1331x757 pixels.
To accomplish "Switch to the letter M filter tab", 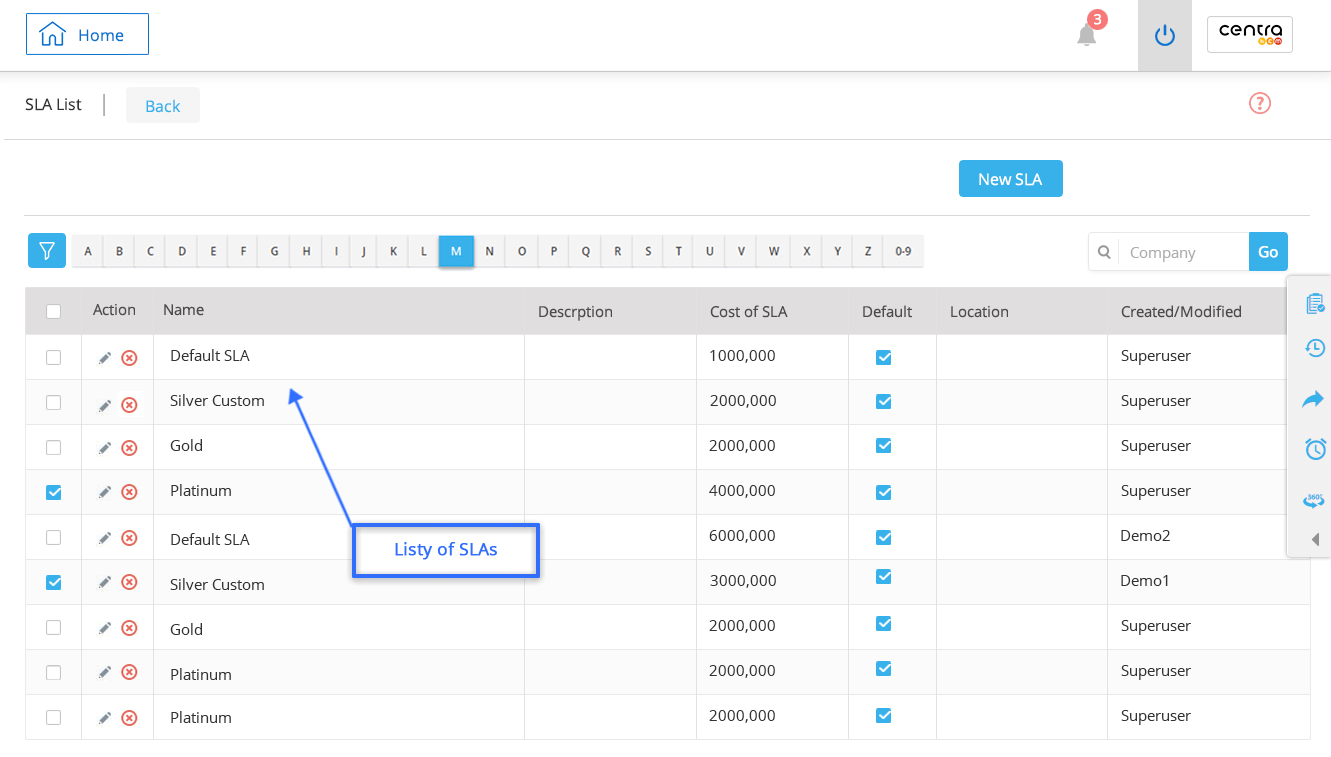I will click(x=456, y=251).
